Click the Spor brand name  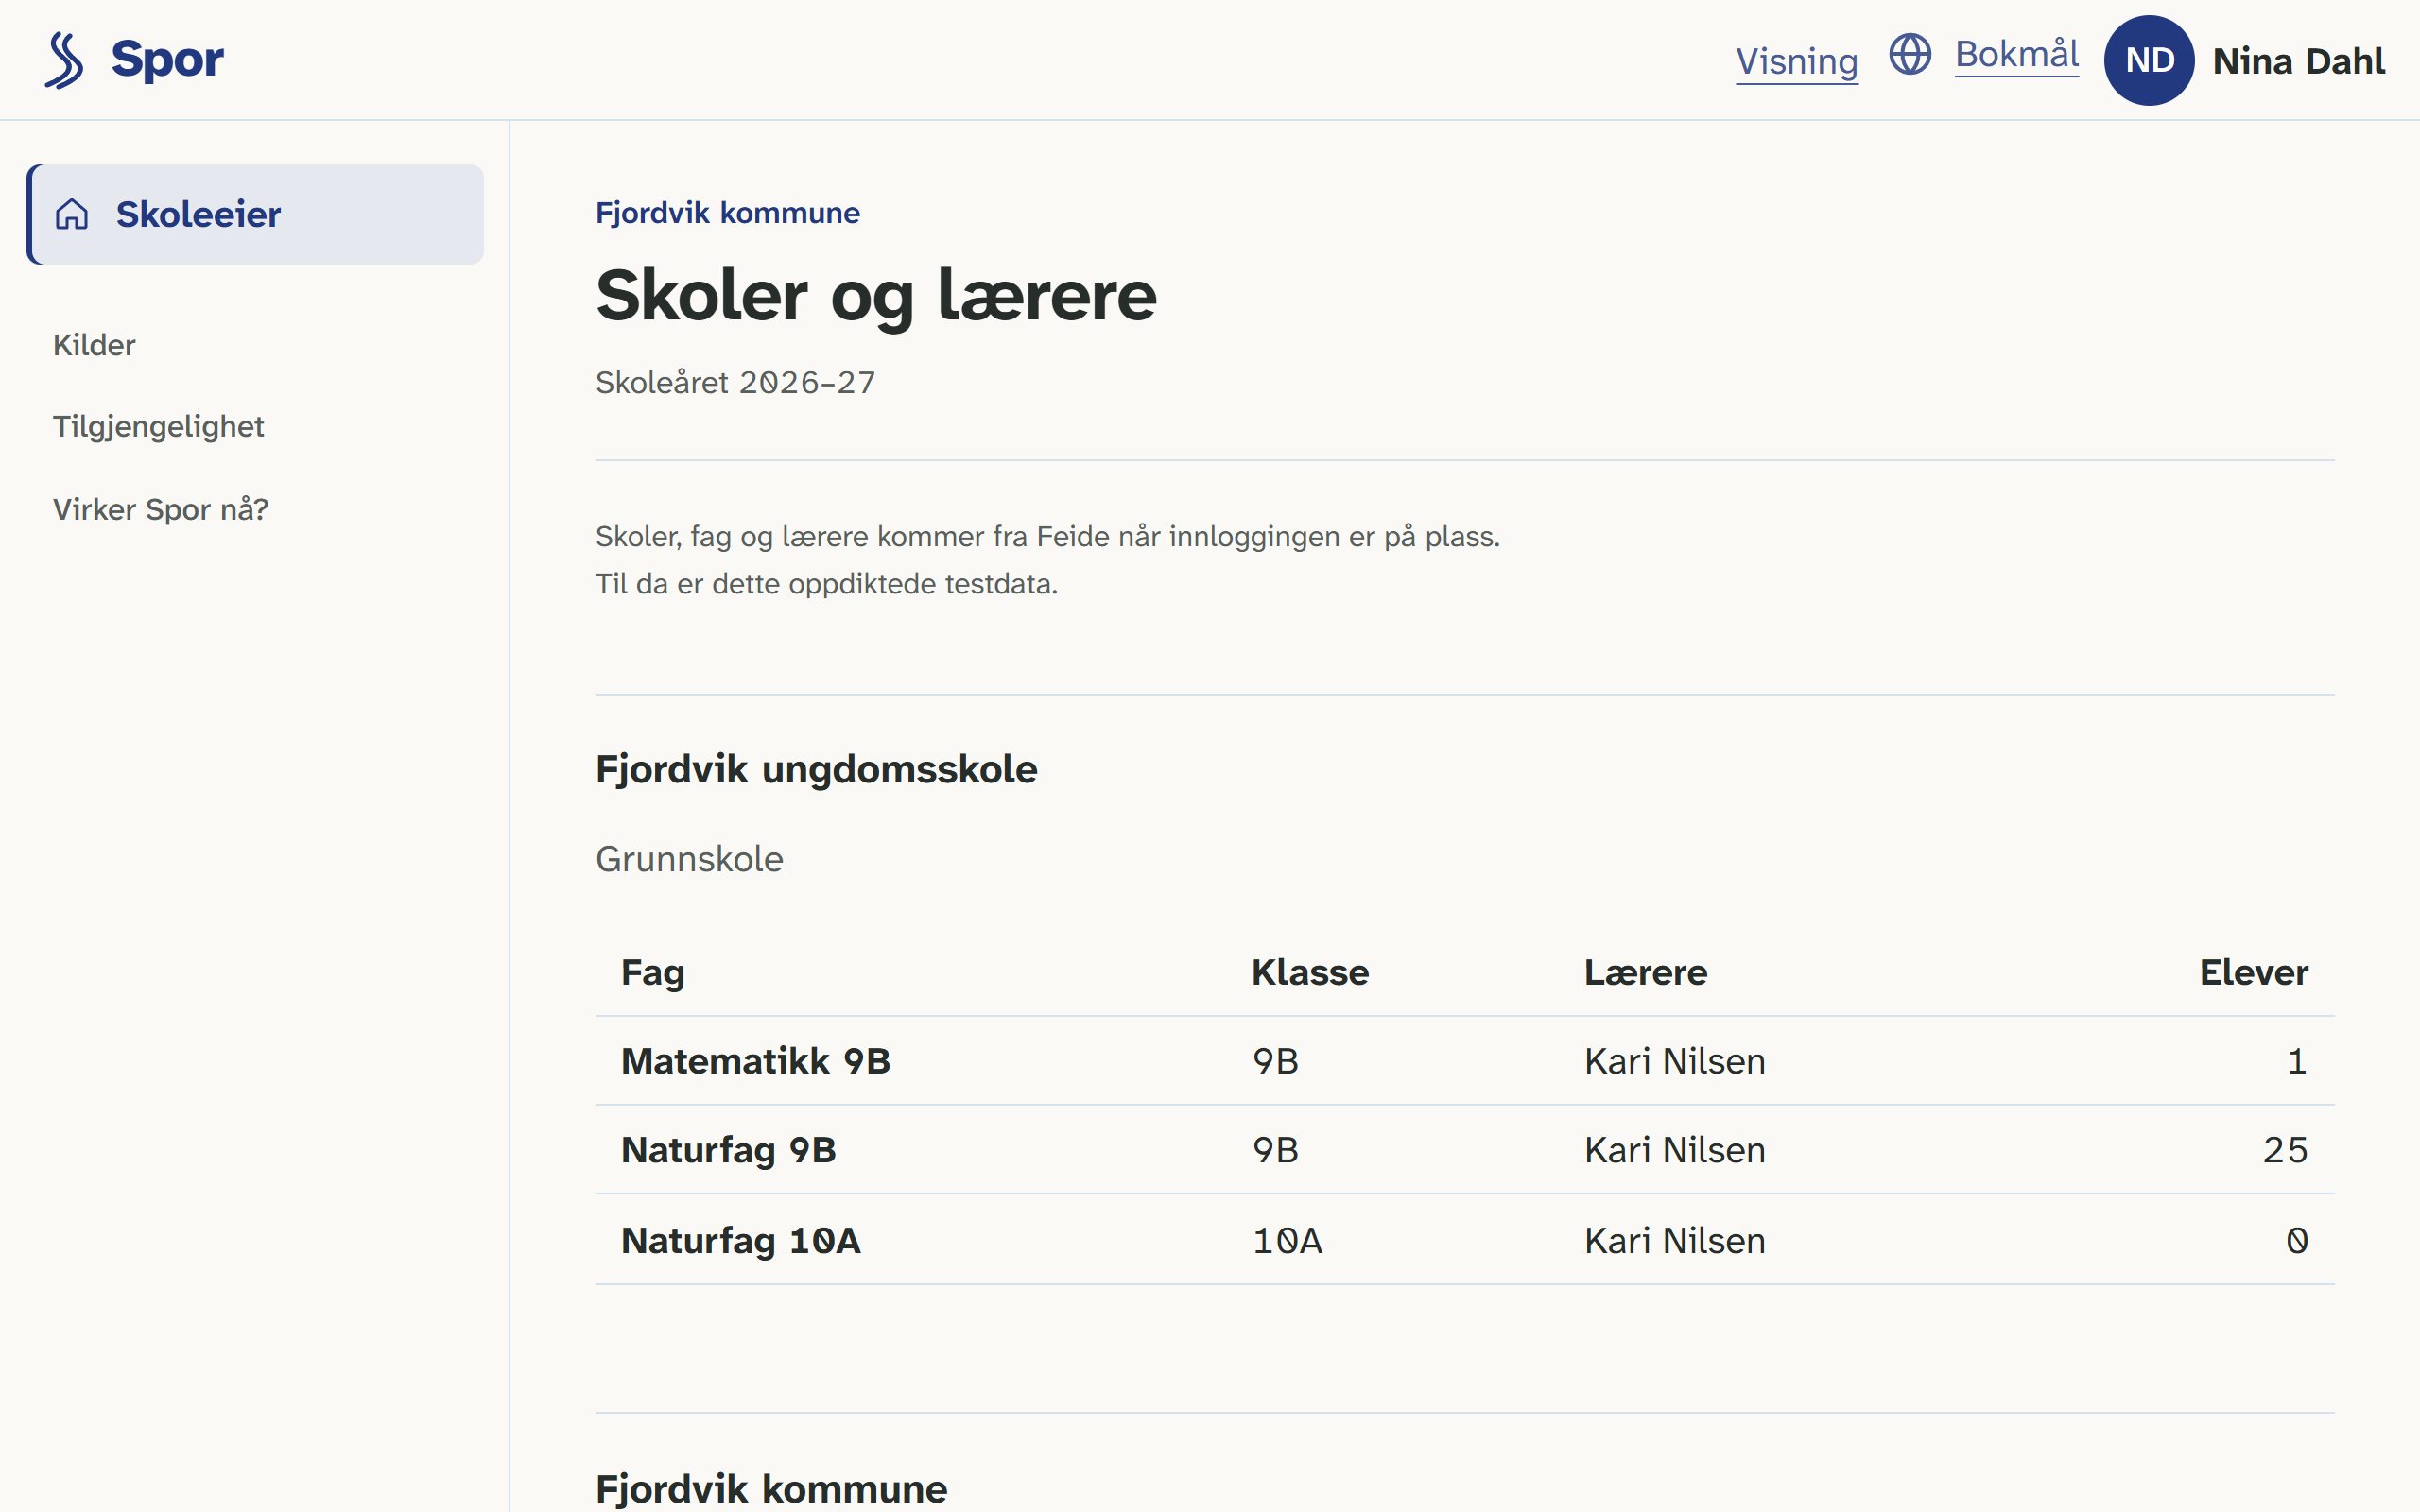167,60
